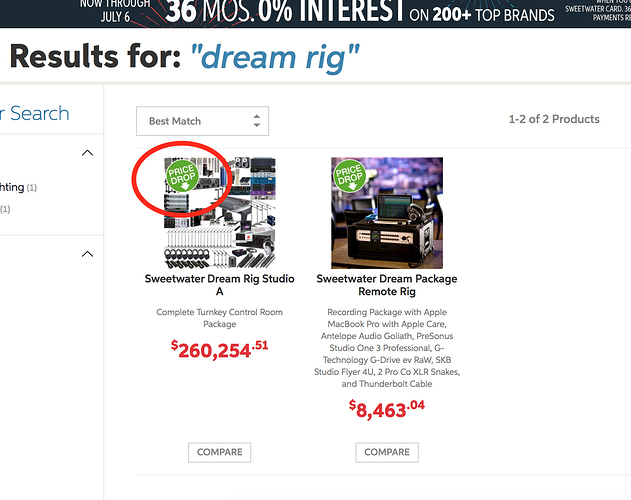Collapse the second filter section chevron

pyautogui.click(x=87, y=254)
